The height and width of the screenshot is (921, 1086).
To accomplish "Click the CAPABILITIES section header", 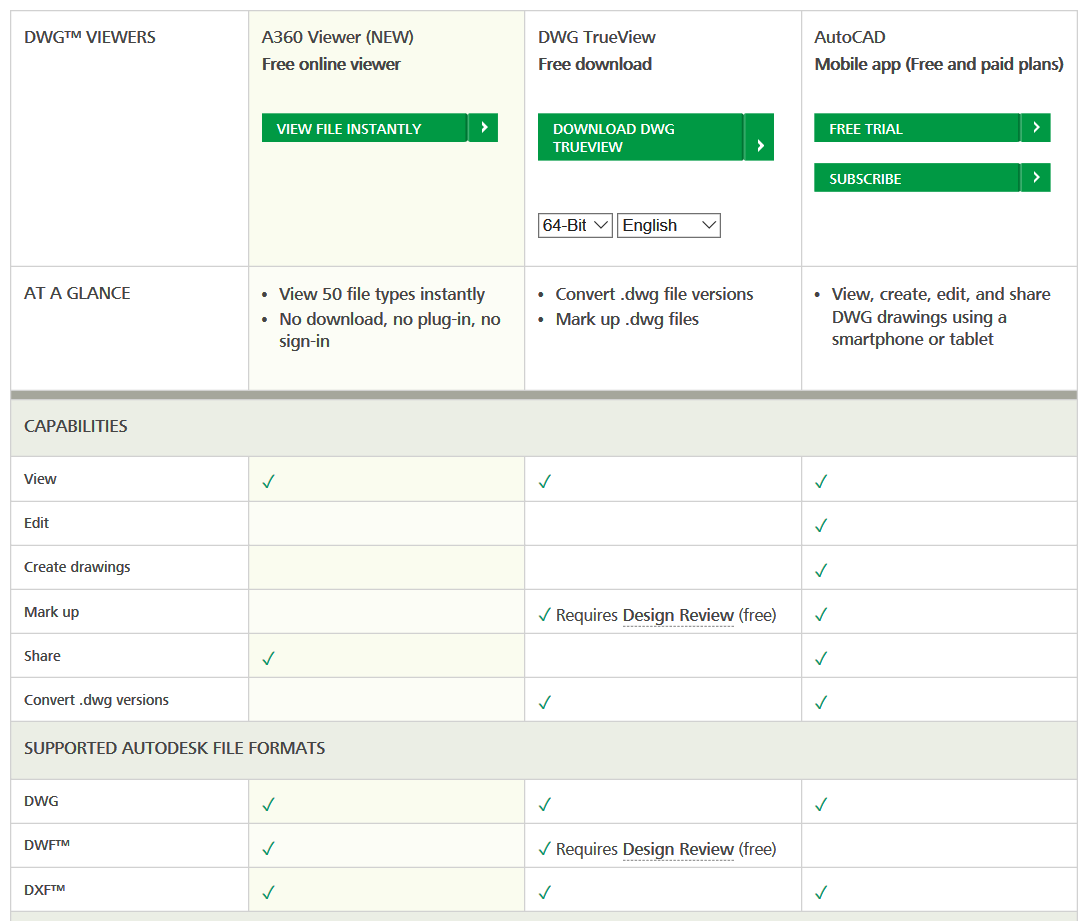I will click(75, 426).
